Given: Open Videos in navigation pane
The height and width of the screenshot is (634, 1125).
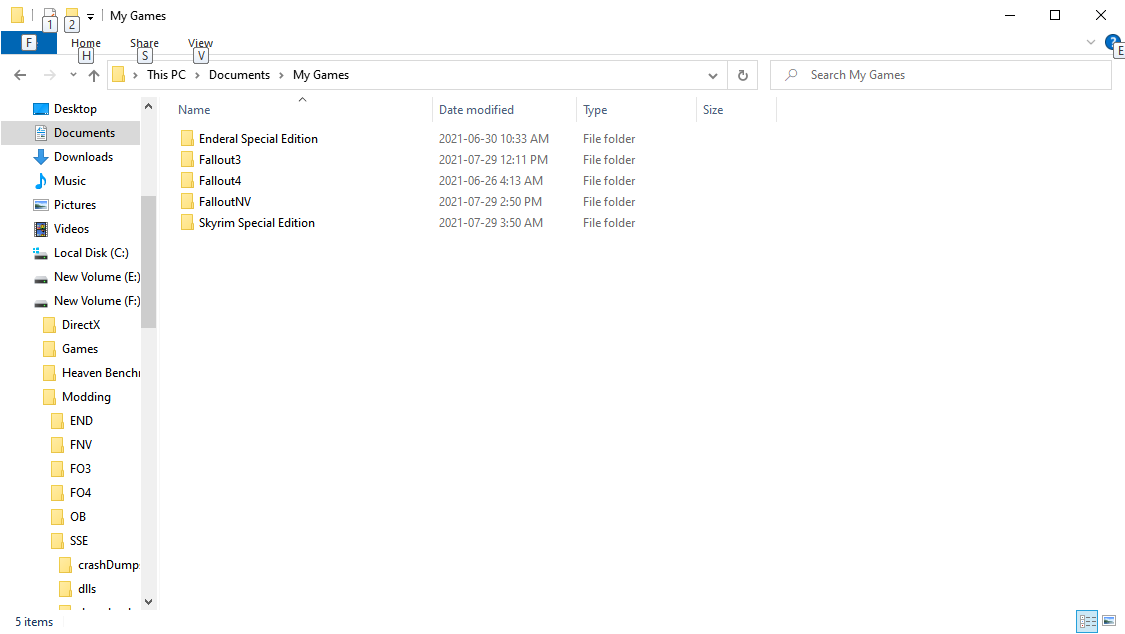Looking at the screenshot, I should click(71, 229).
